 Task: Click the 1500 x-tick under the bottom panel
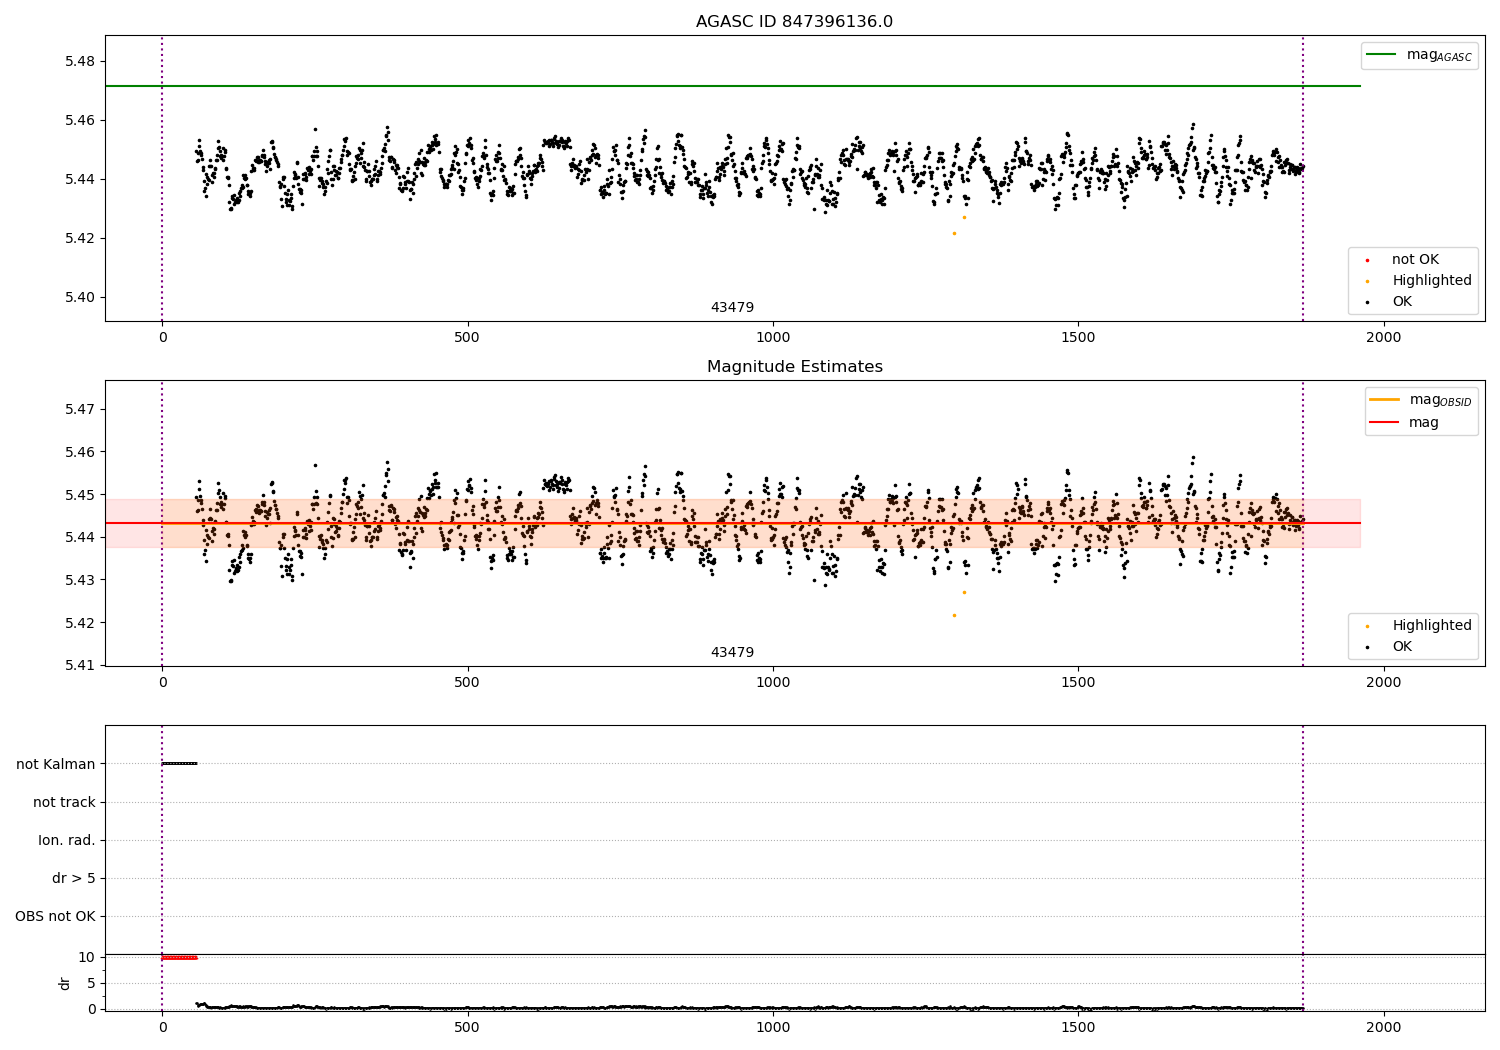[1078, 1027]
